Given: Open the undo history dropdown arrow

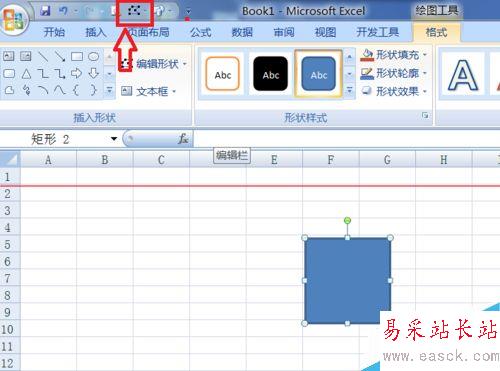Looking at the screenshot, I should pyautogui.click(x=75, y=12).
